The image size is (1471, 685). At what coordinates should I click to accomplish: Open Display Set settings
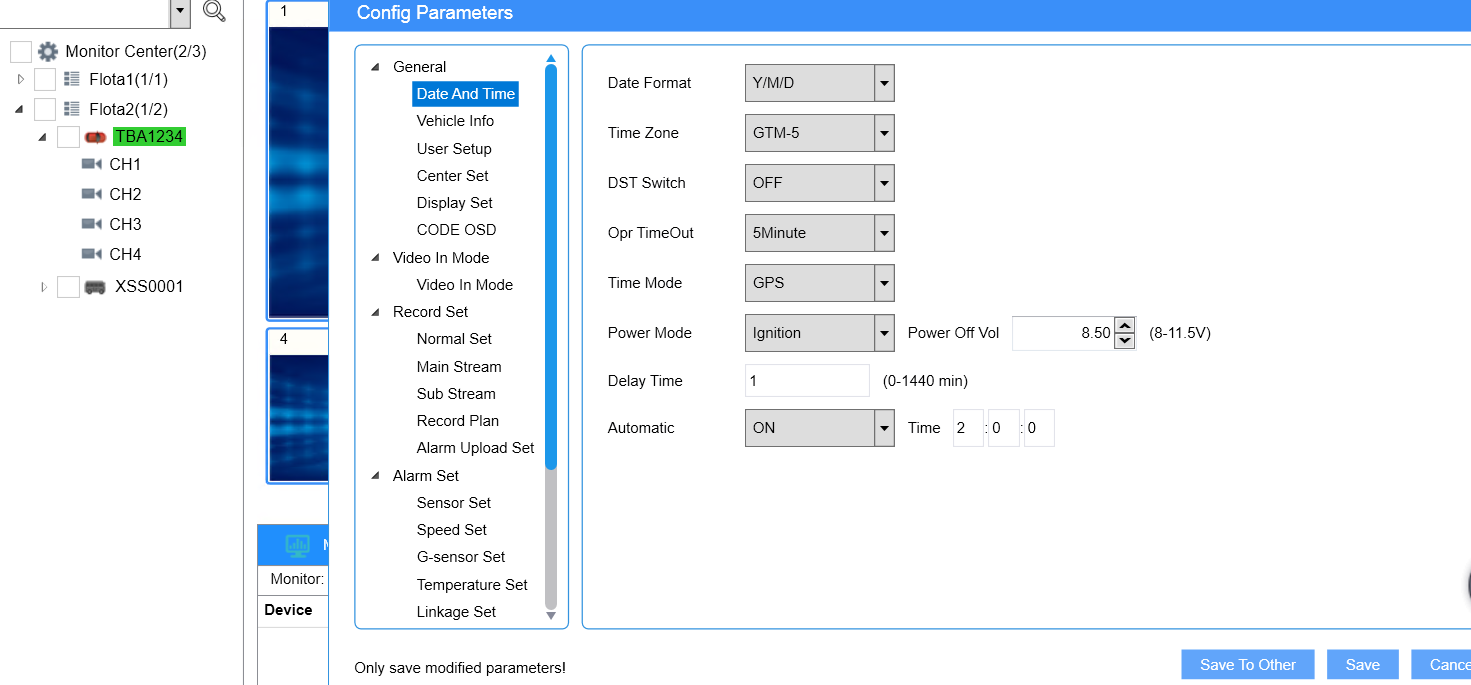455,203
